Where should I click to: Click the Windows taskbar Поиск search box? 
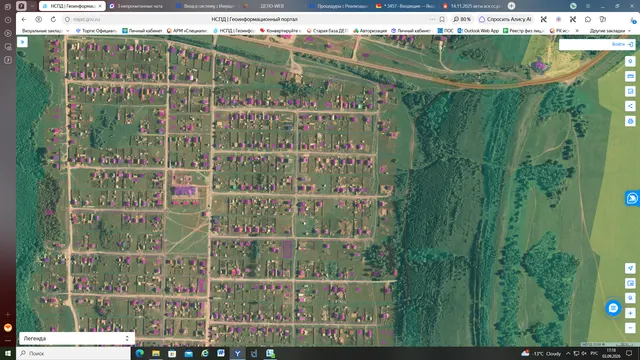tap(73, 353)
